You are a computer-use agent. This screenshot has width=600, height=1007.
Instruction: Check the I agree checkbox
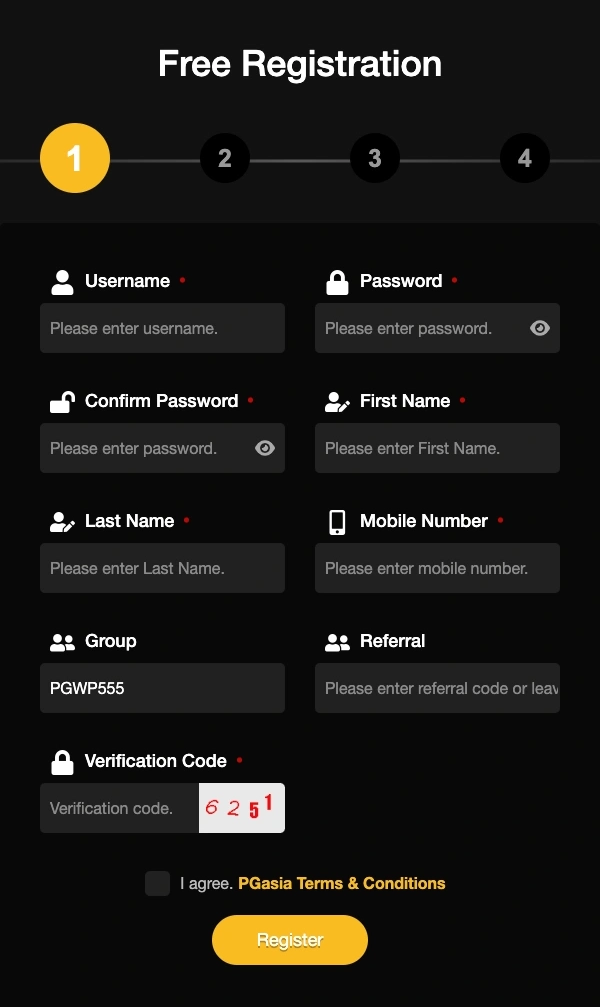(x=157, y=883)
